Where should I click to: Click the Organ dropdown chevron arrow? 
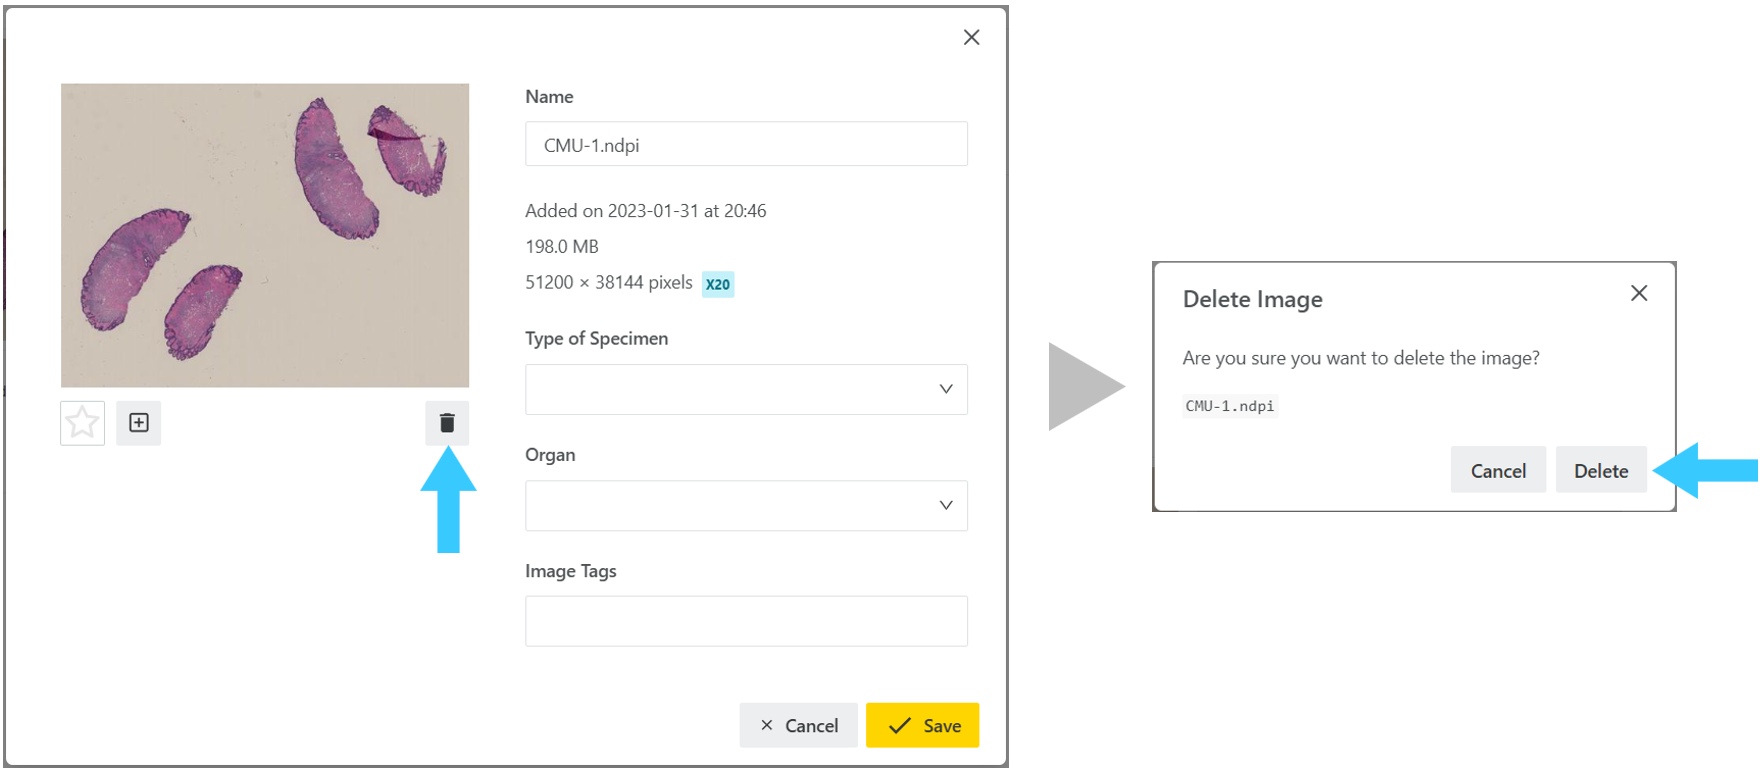point(946,505)
